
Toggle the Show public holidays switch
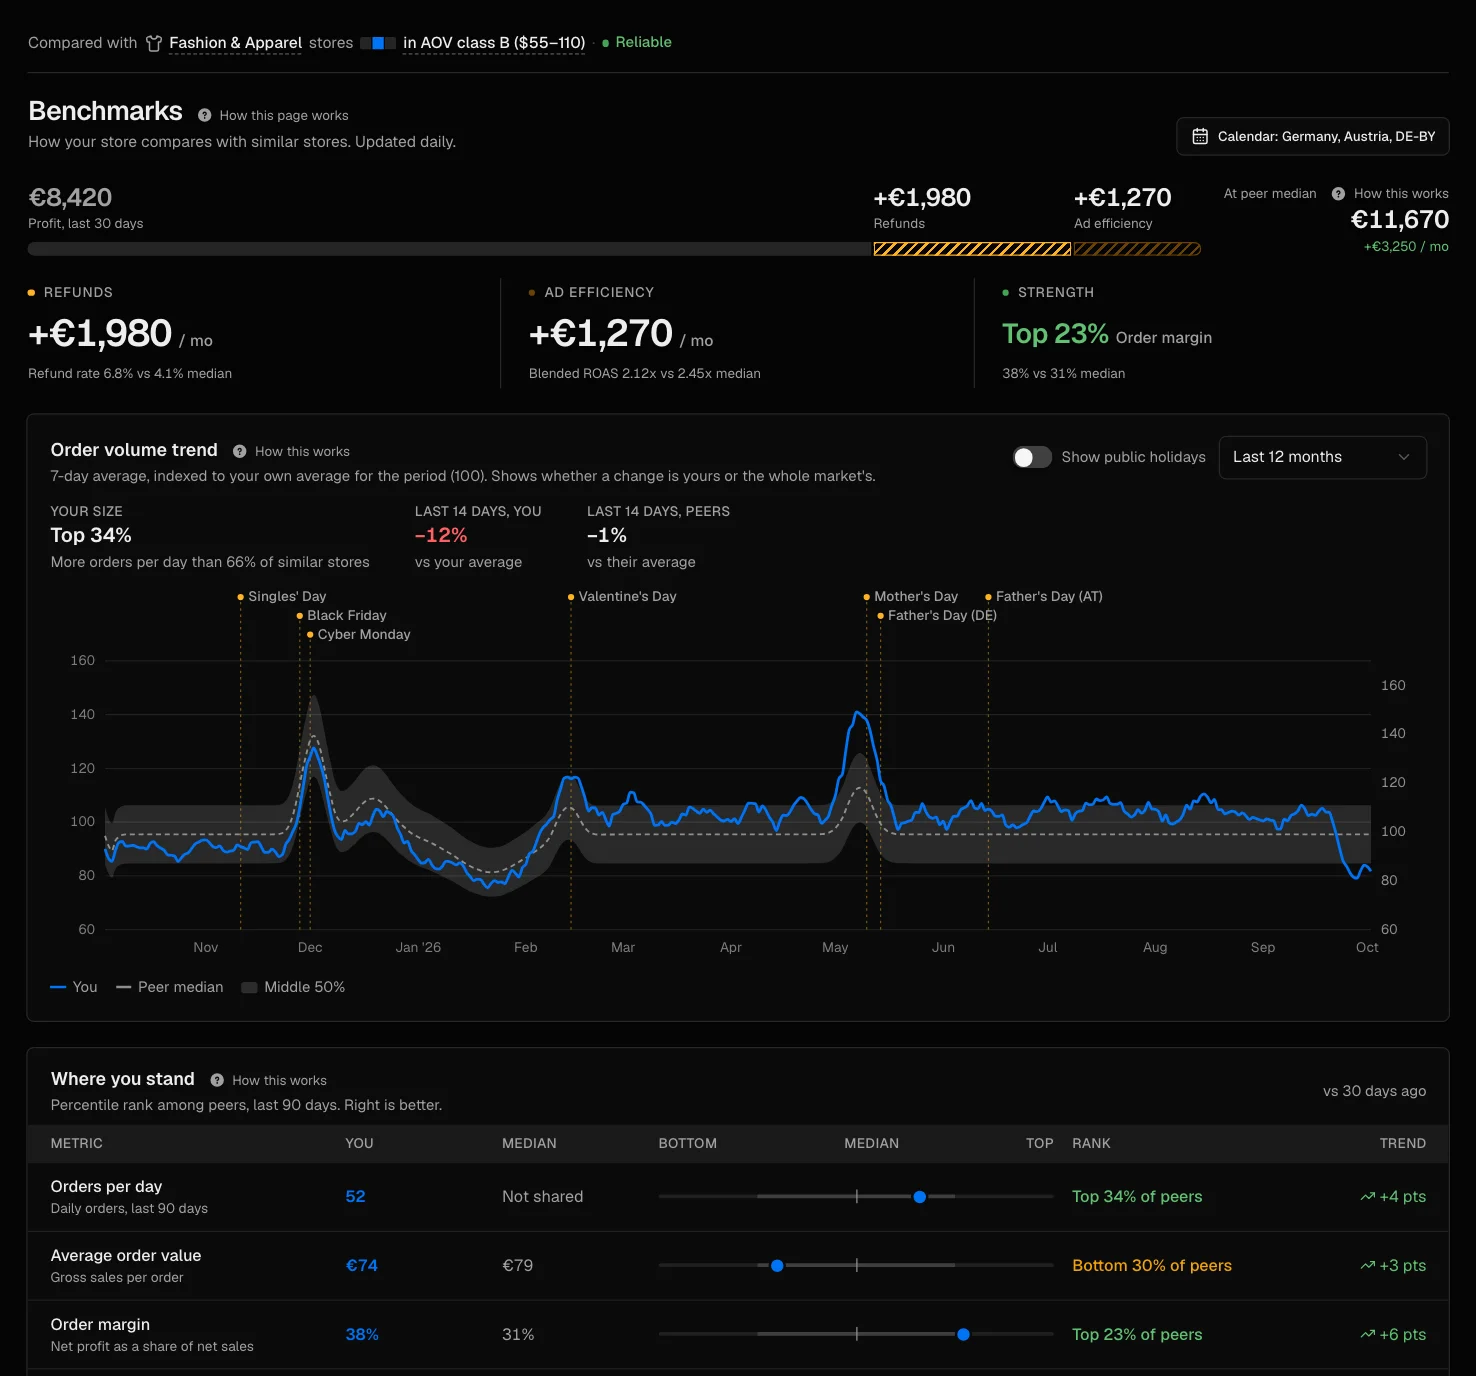point(1032,457)
